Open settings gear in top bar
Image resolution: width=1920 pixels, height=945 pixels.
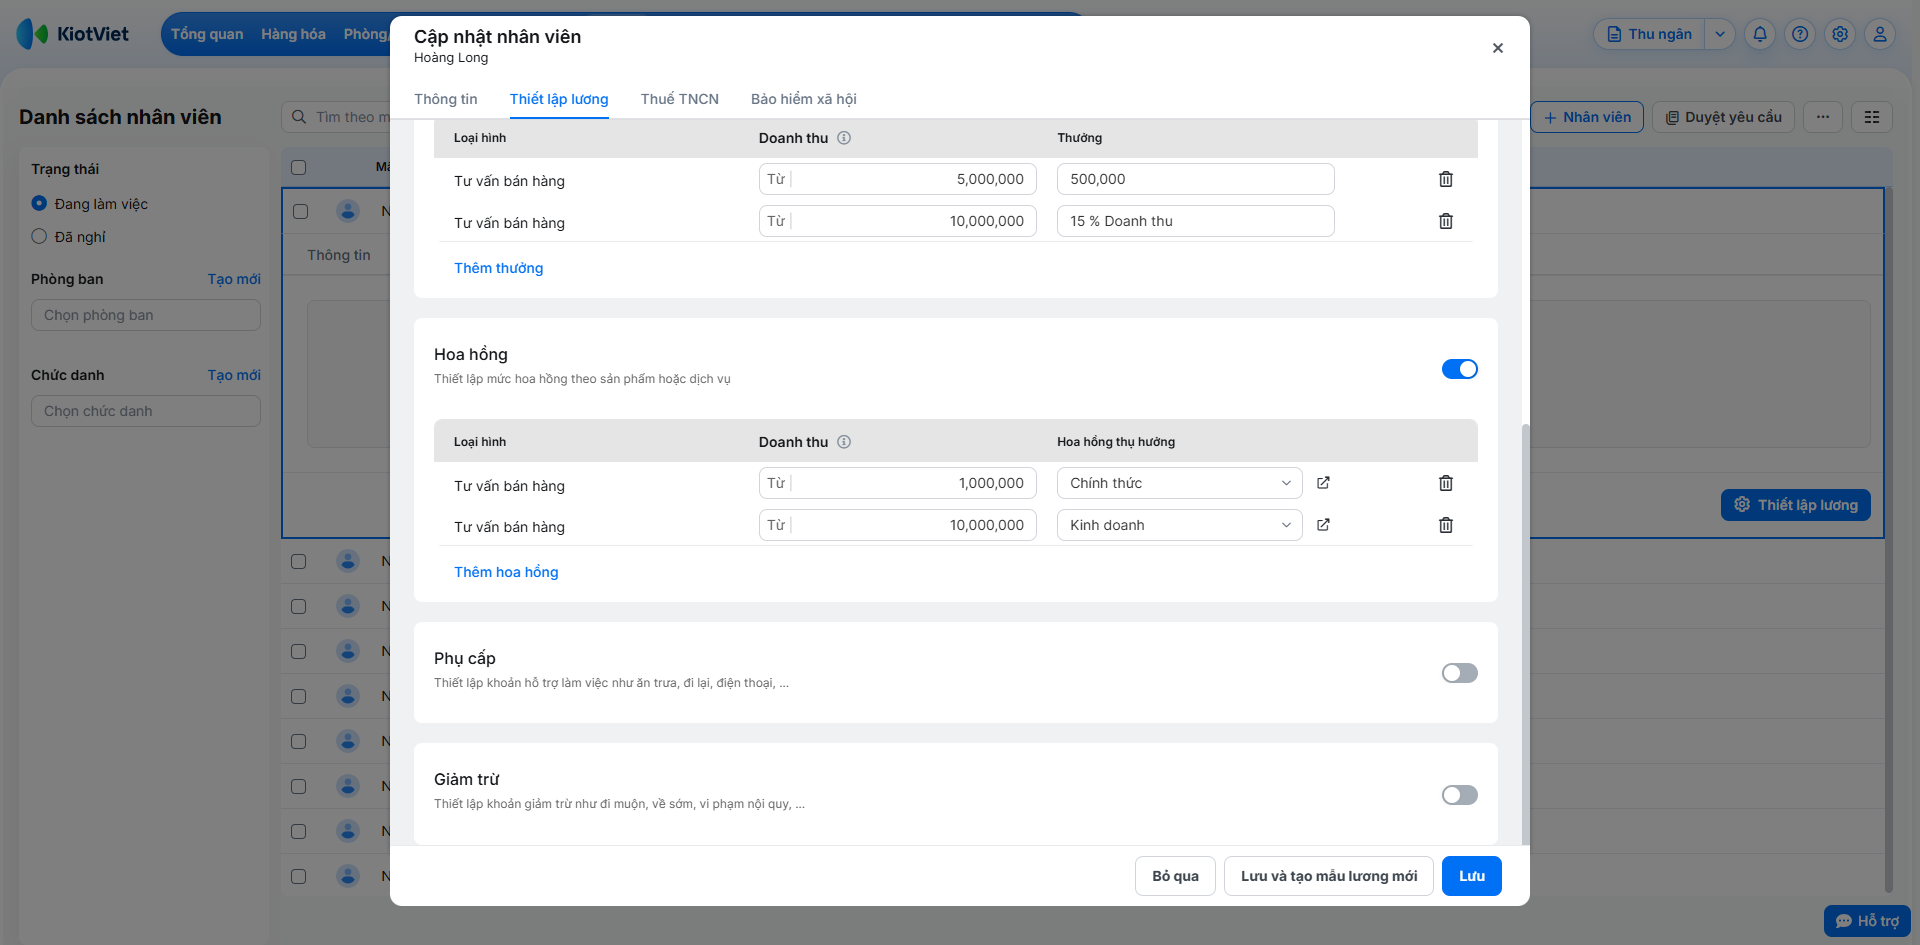pos(1840,34)
